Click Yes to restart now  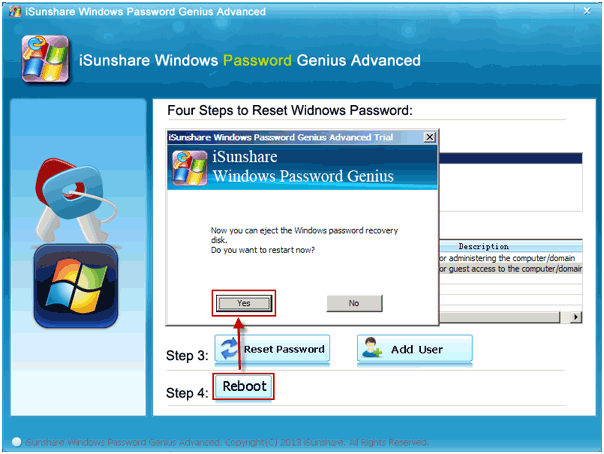[244, 303]
